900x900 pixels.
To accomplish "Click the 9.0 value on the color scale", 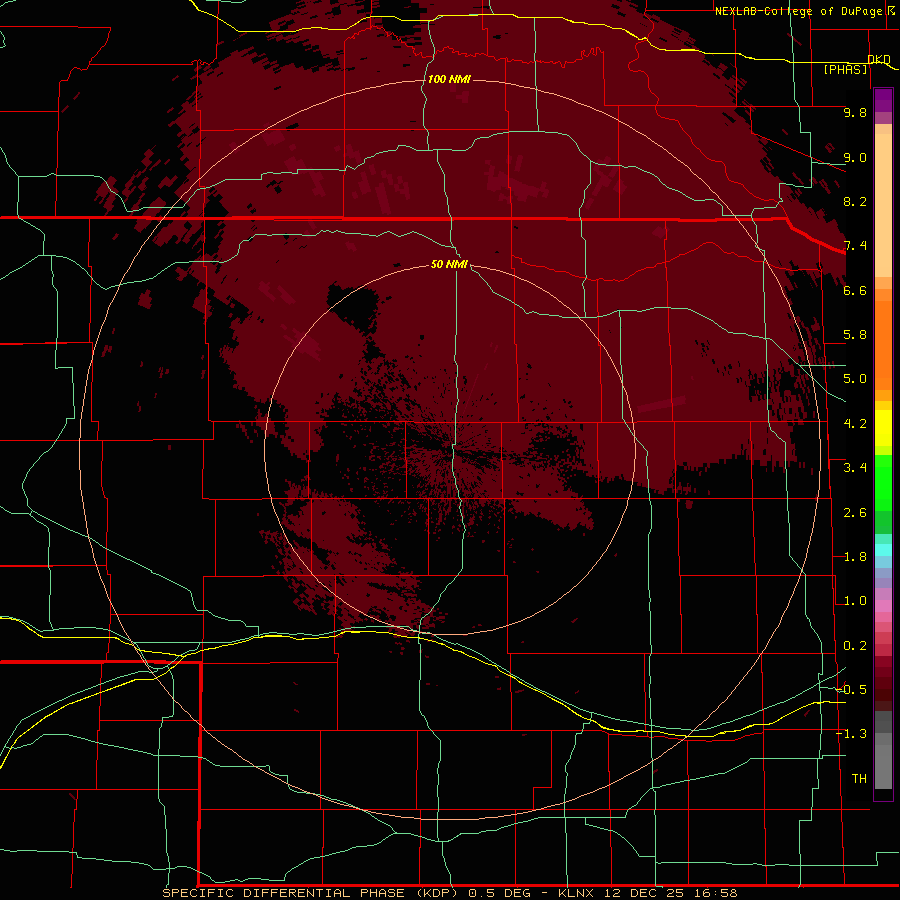I will coord(855,157).
